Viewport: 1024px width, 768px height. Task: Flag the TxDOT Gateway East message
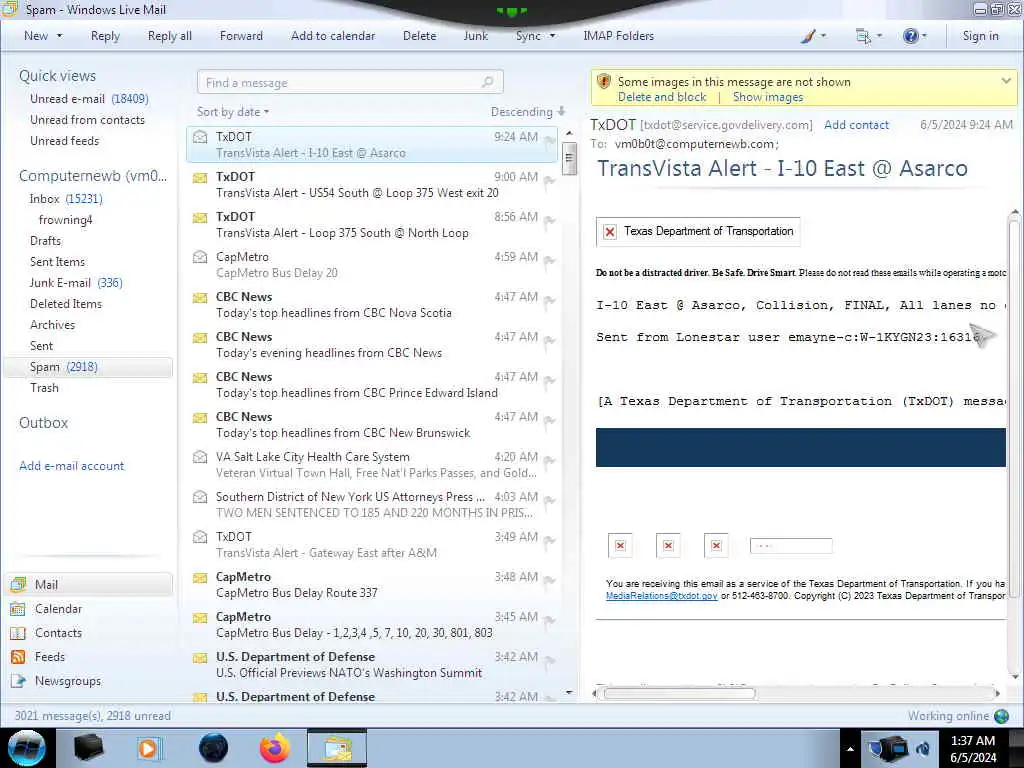(x=549, y=540)
